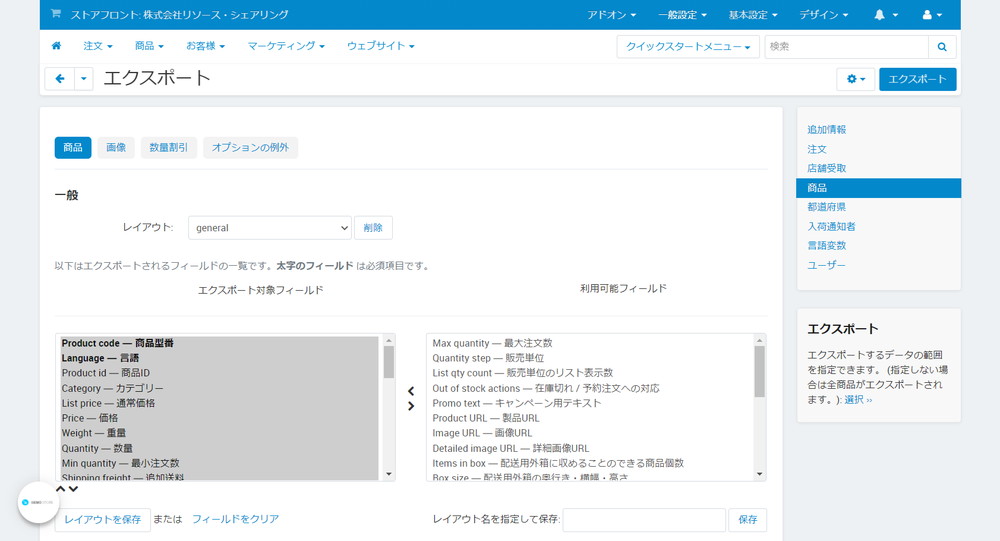Select Max quantity — 最大注文数 field
1000x541 pixels.
(590, 343)
